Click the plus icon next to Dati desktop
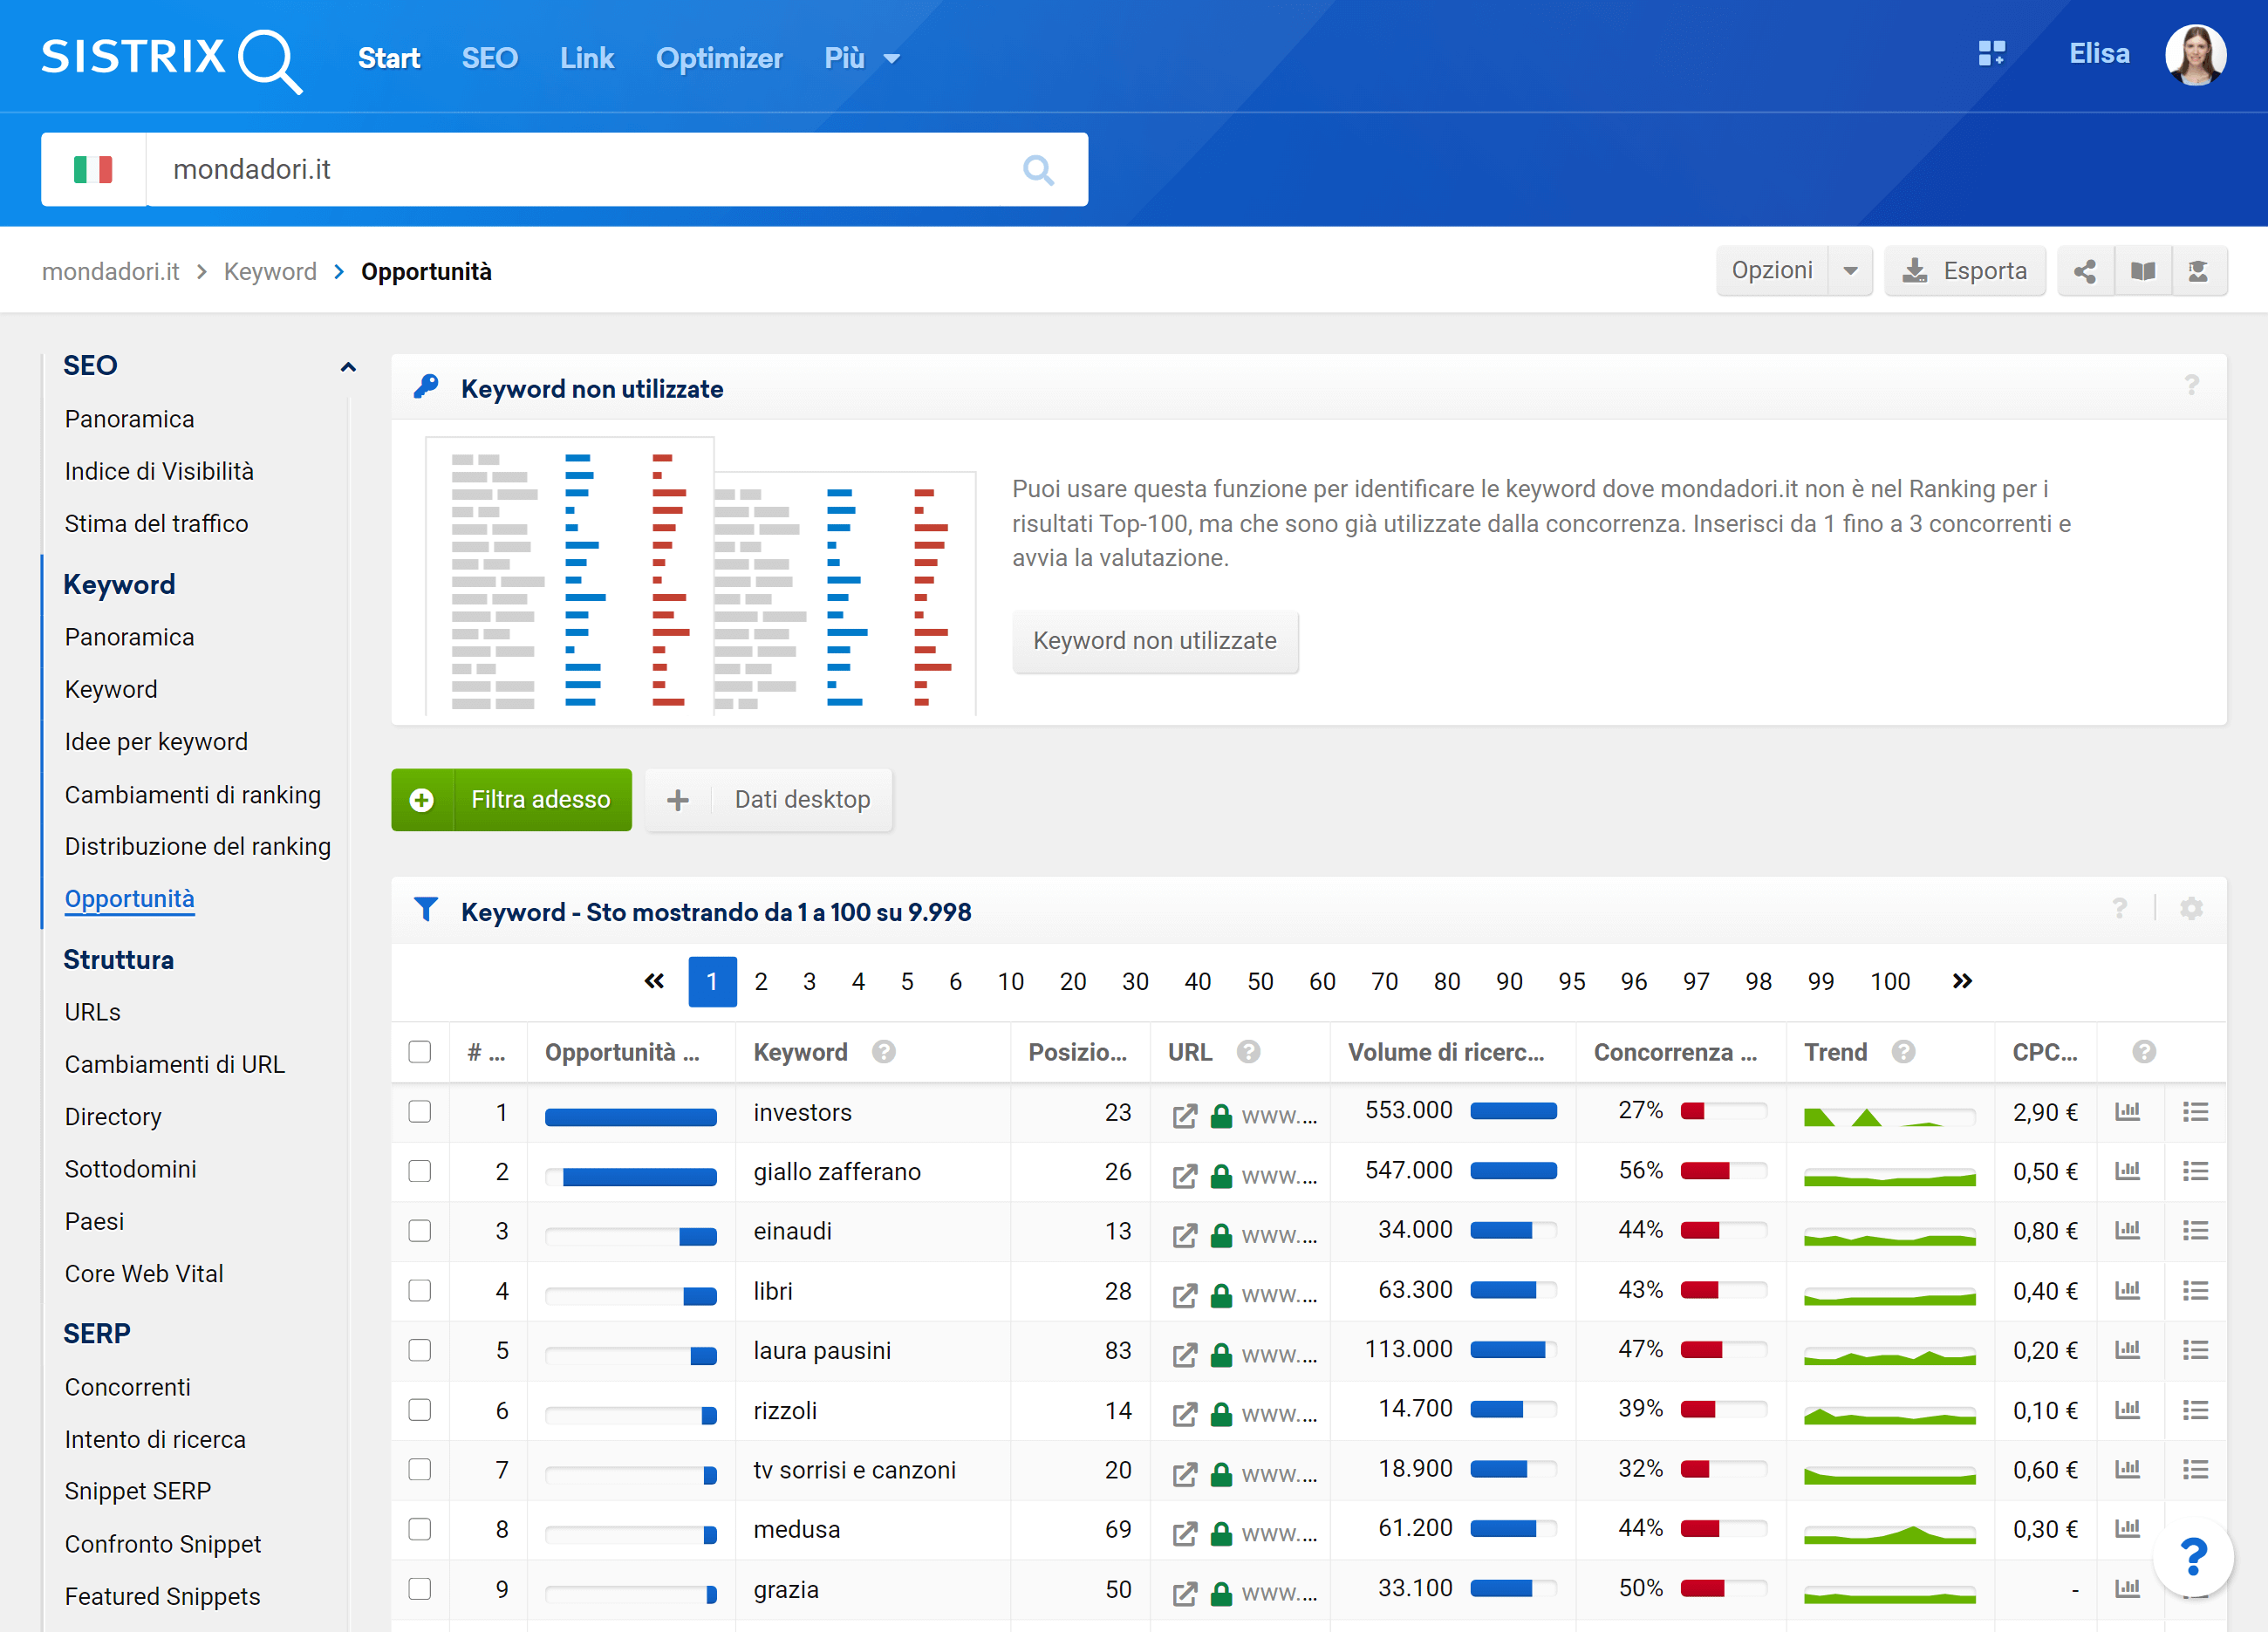The height and width of the screenshot is (1632, 2268). [x=678, y=800]
